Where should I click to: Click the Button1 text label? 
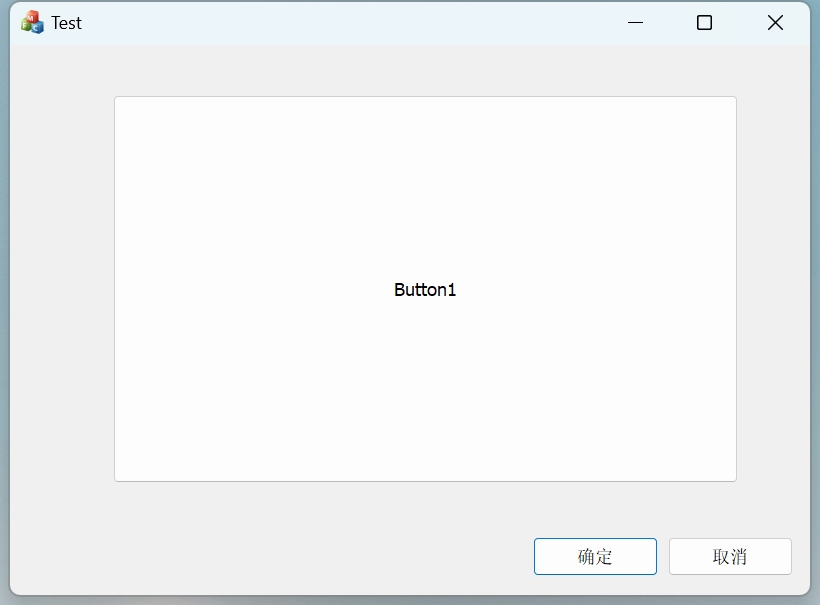(x=425, y=290)
